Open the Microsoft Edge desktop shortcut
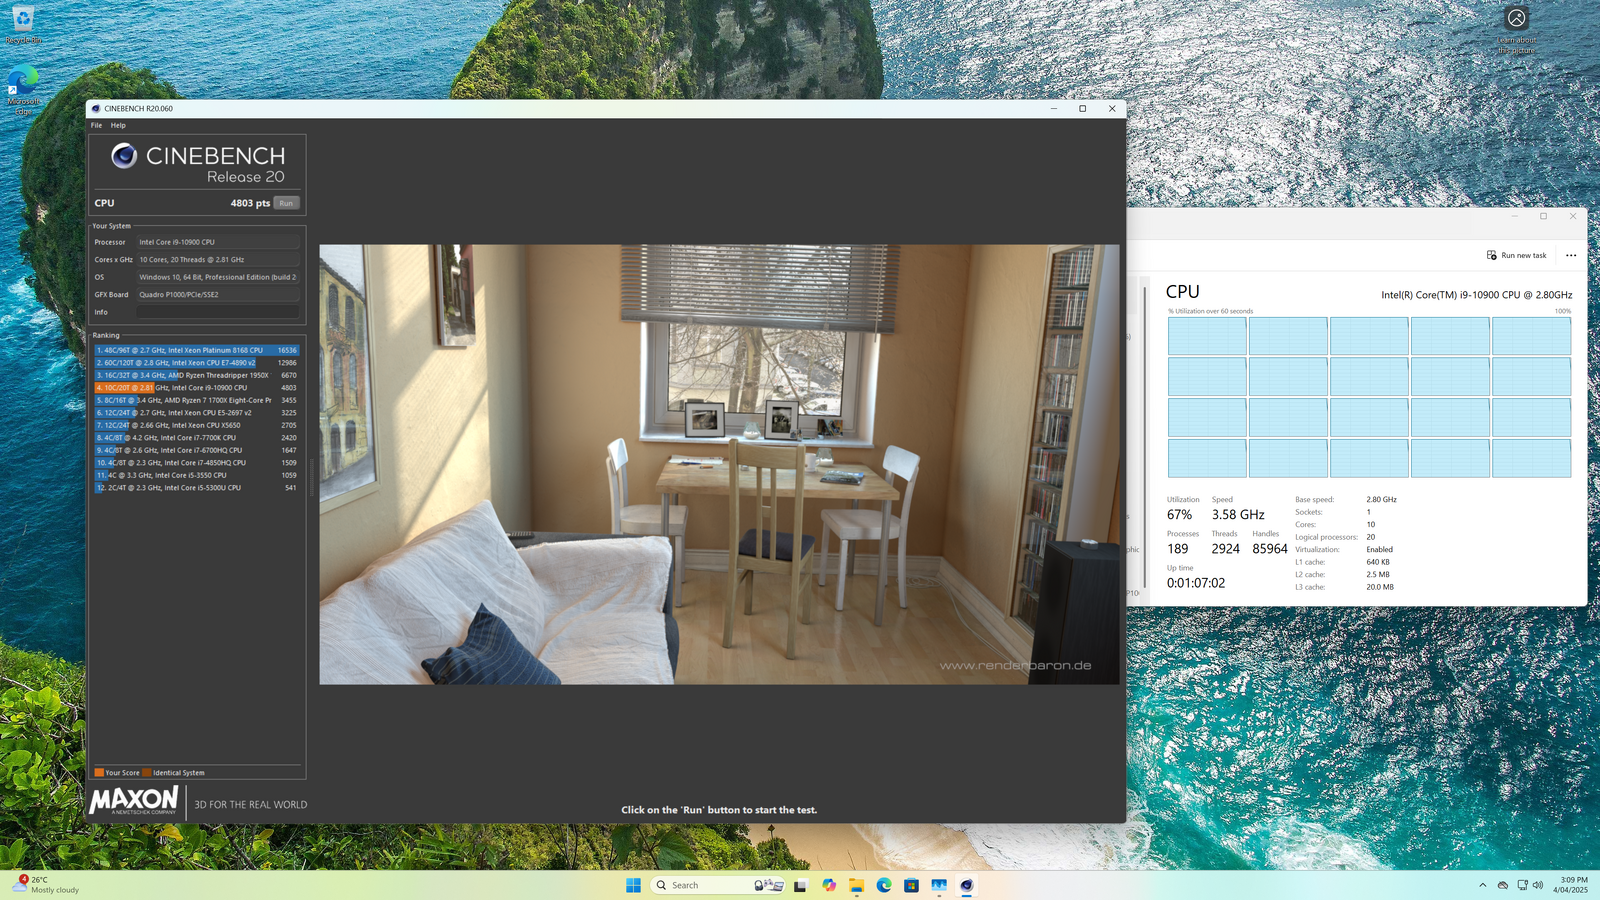Image resolution: width=1600 pixels, height=900 pixels. pos(23,90)
